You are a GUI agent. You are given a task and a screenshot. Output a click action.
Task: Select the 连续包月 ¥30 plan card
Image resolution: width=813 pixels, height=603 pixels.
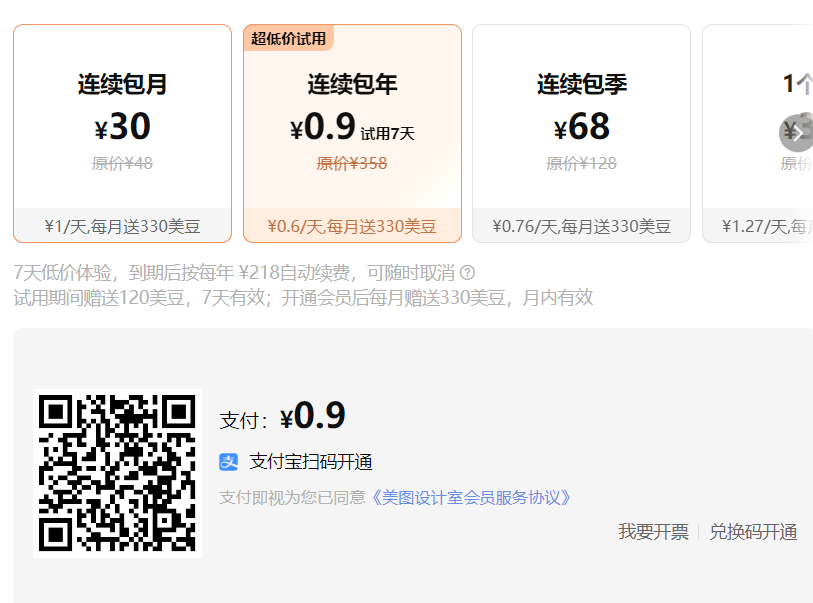(x=122, y=133)
